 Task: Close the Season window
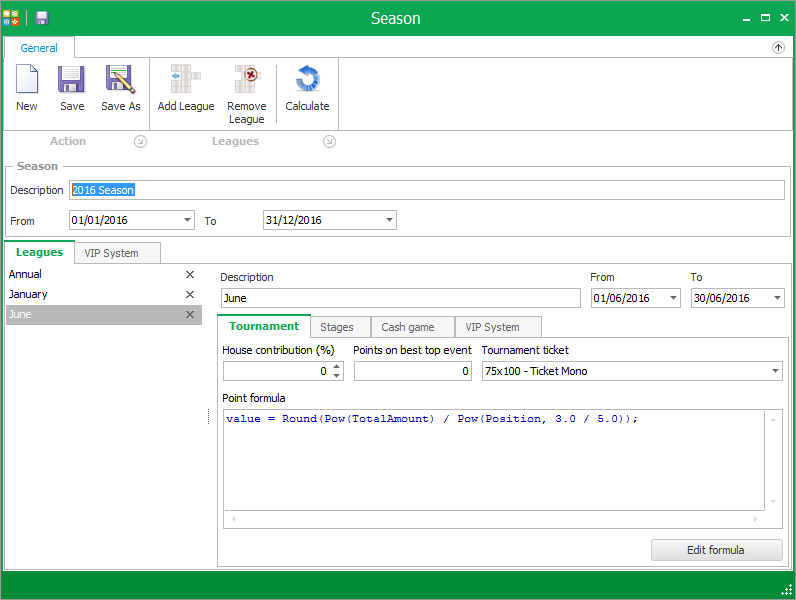pyautogui.click(x=784, y=18)
